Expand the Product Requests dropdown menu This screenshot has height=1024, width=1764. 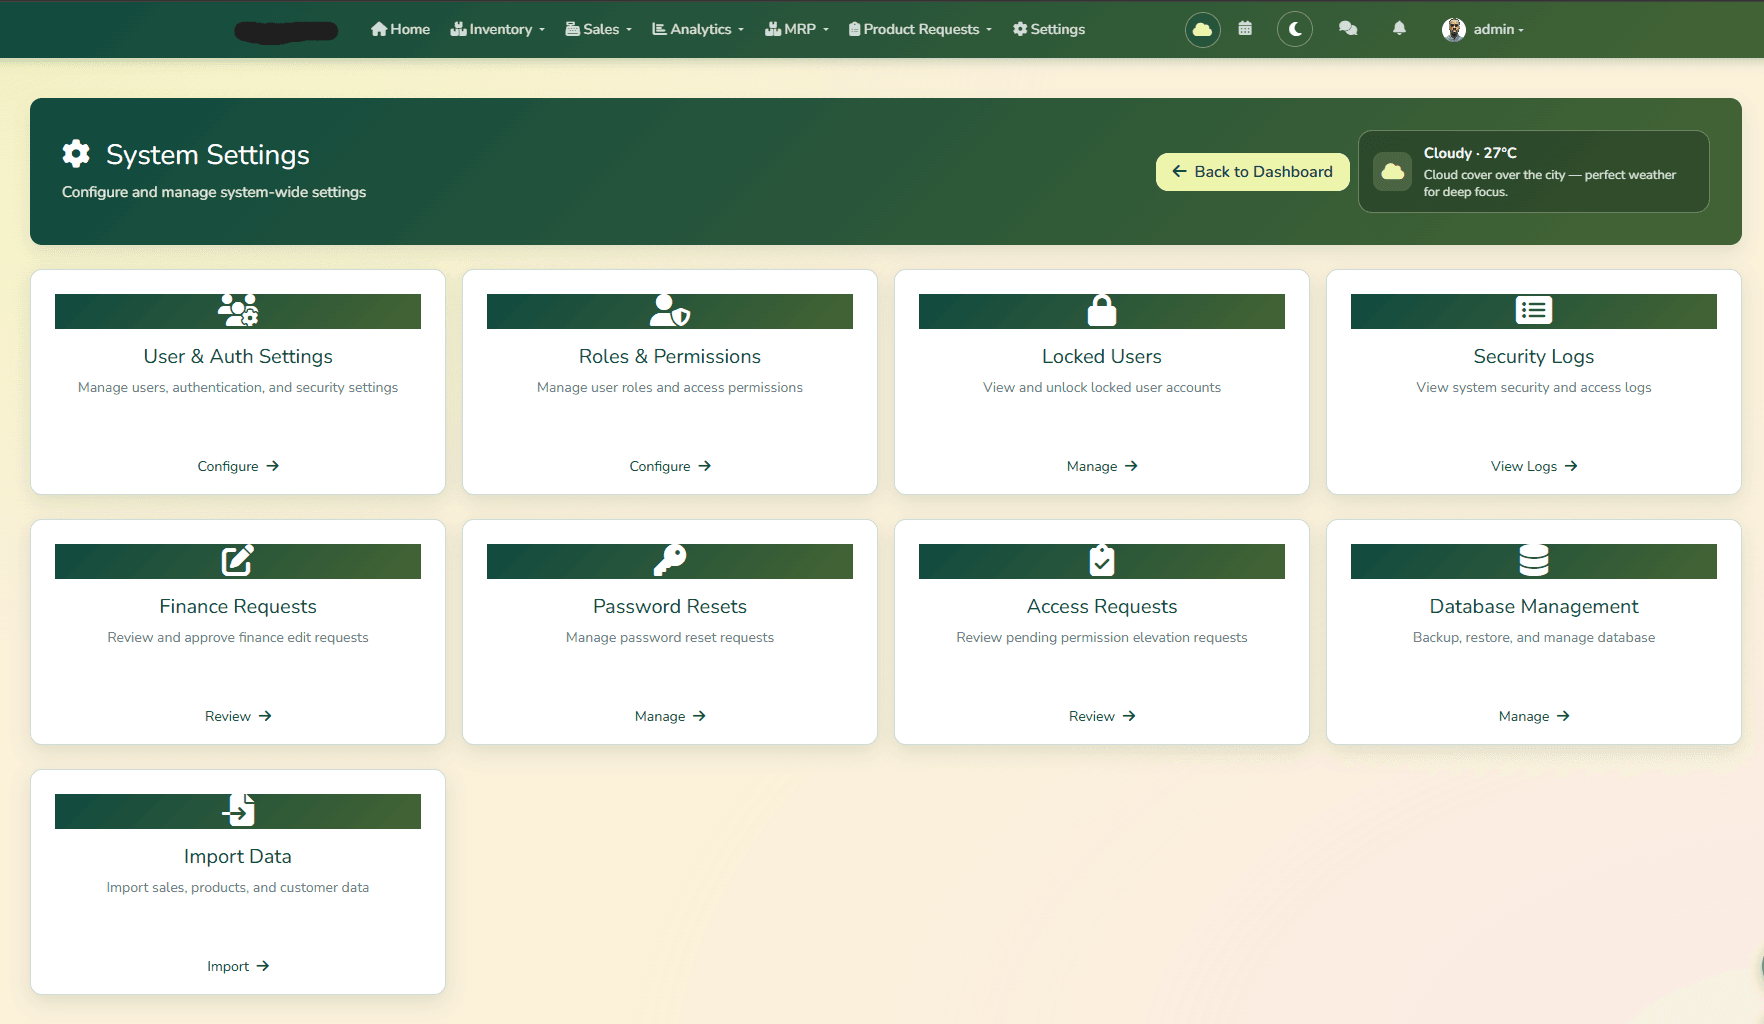coord(920,29)
